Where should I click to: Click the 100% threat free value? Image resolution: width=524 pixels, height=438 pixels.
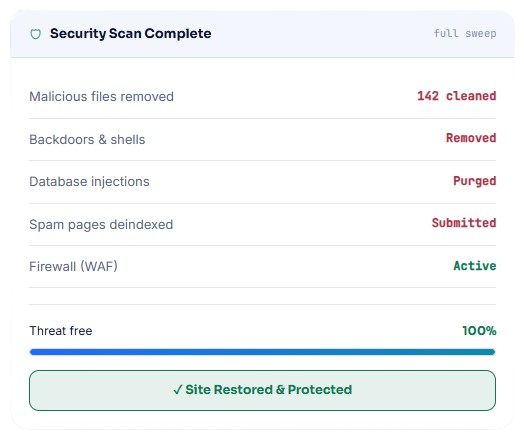pyautogui.click(x=479, y=331)
